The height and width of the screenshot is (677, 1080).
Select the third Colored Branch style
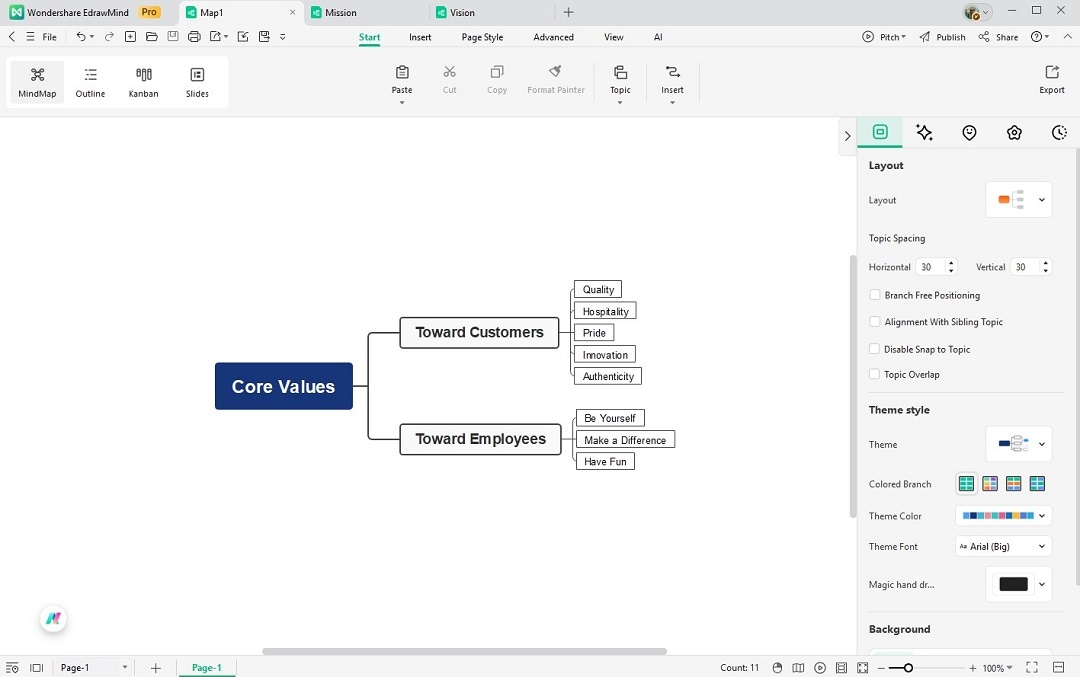click(x=1013, y=483)
